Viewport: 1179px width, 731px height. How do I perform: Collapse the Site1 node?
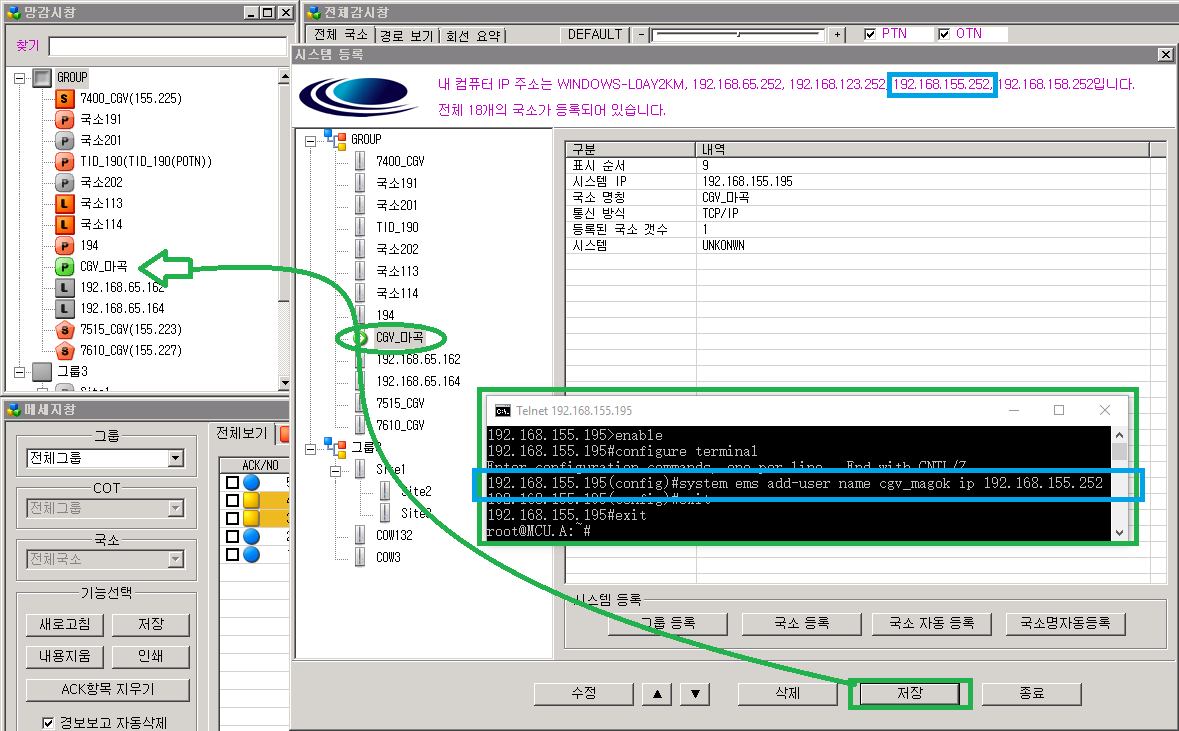pyautogui.click(x=336, y=471)
